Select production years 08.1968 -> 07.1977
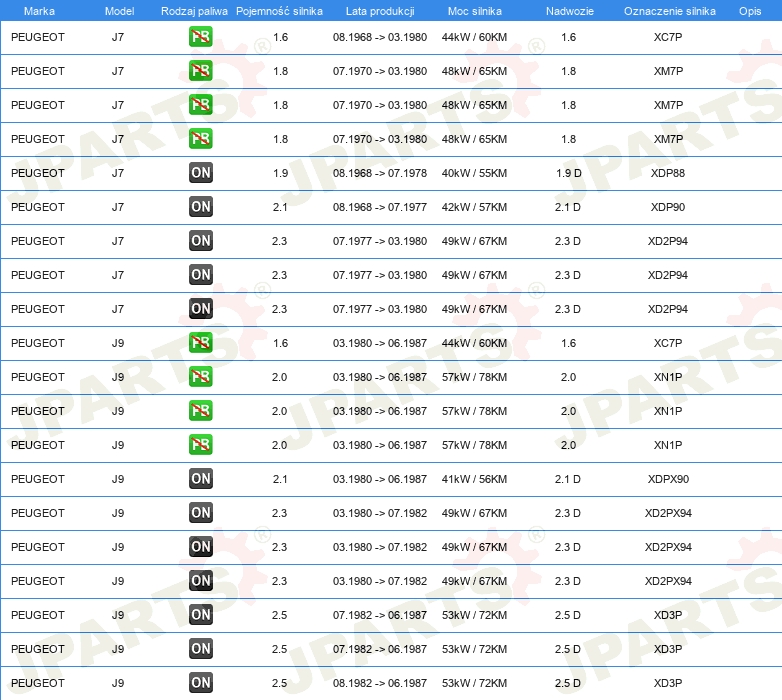This screenshot has width=782, height=700. (380, 207)
